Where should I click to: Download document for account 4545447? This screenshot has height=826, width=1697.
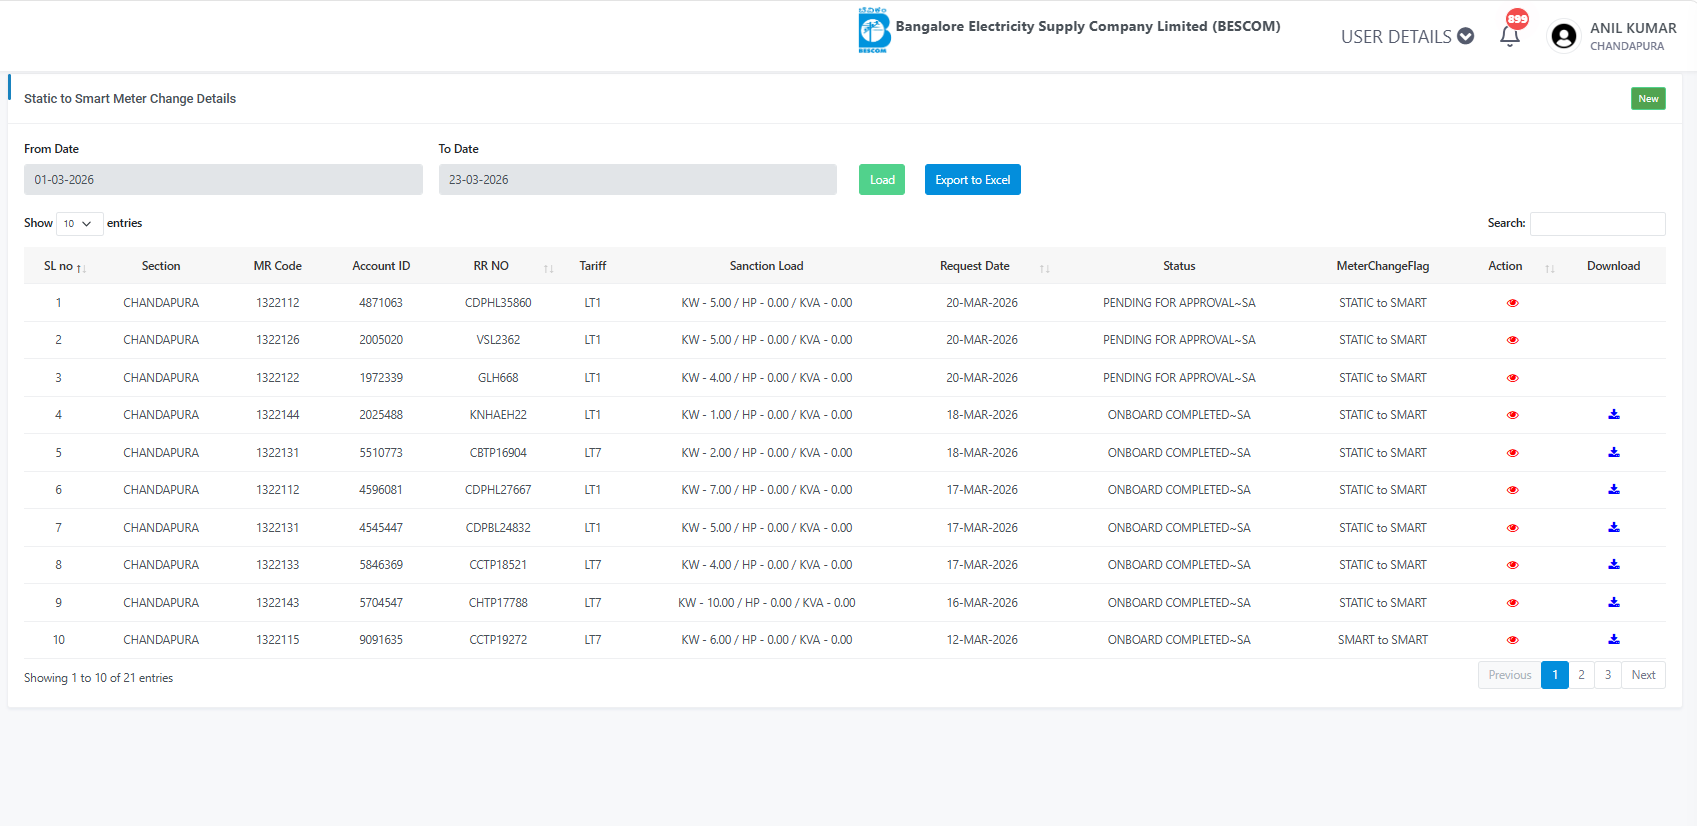1613,528
